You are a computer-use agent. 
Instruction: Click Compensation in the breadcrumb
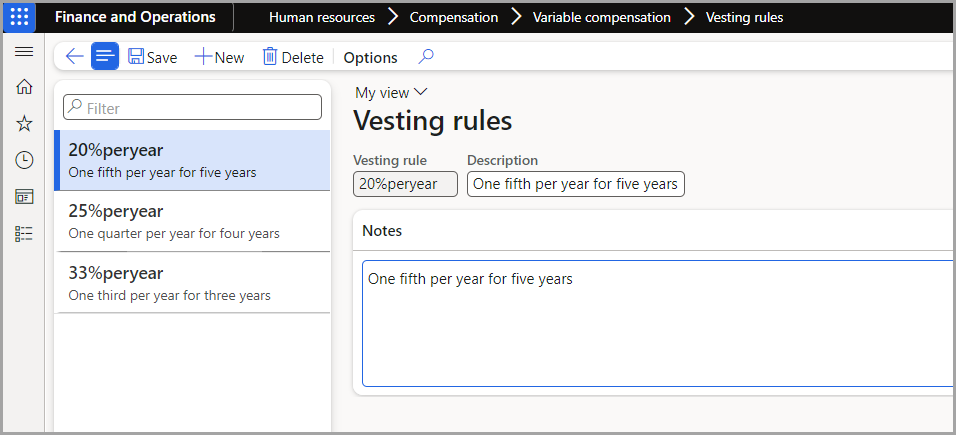(454, 18)
